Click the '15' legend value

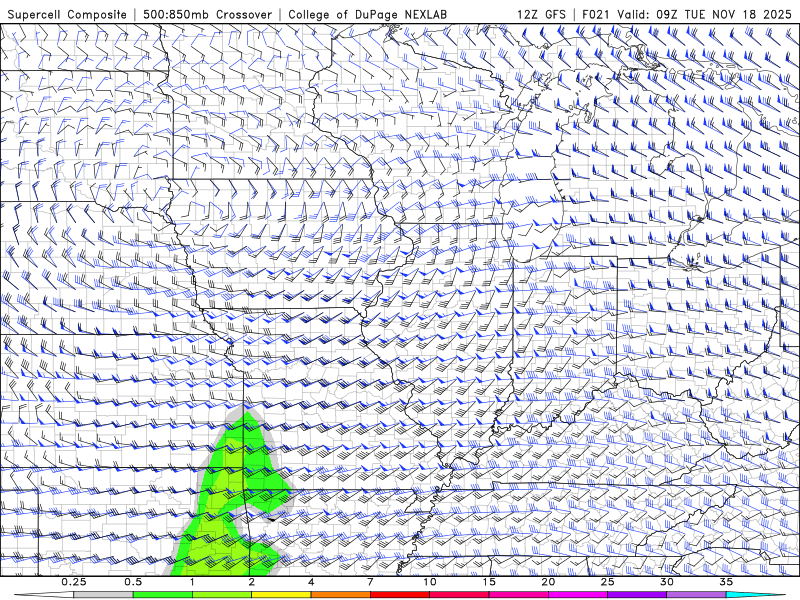tap(489, 582)
